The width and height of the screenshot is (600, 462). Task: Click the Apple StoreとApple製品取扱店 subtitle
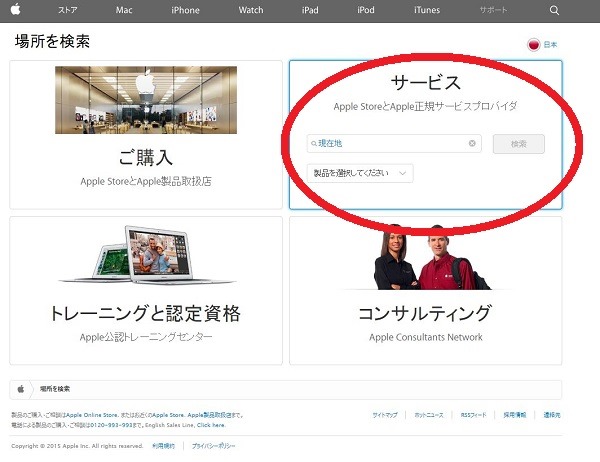(146, 181)
